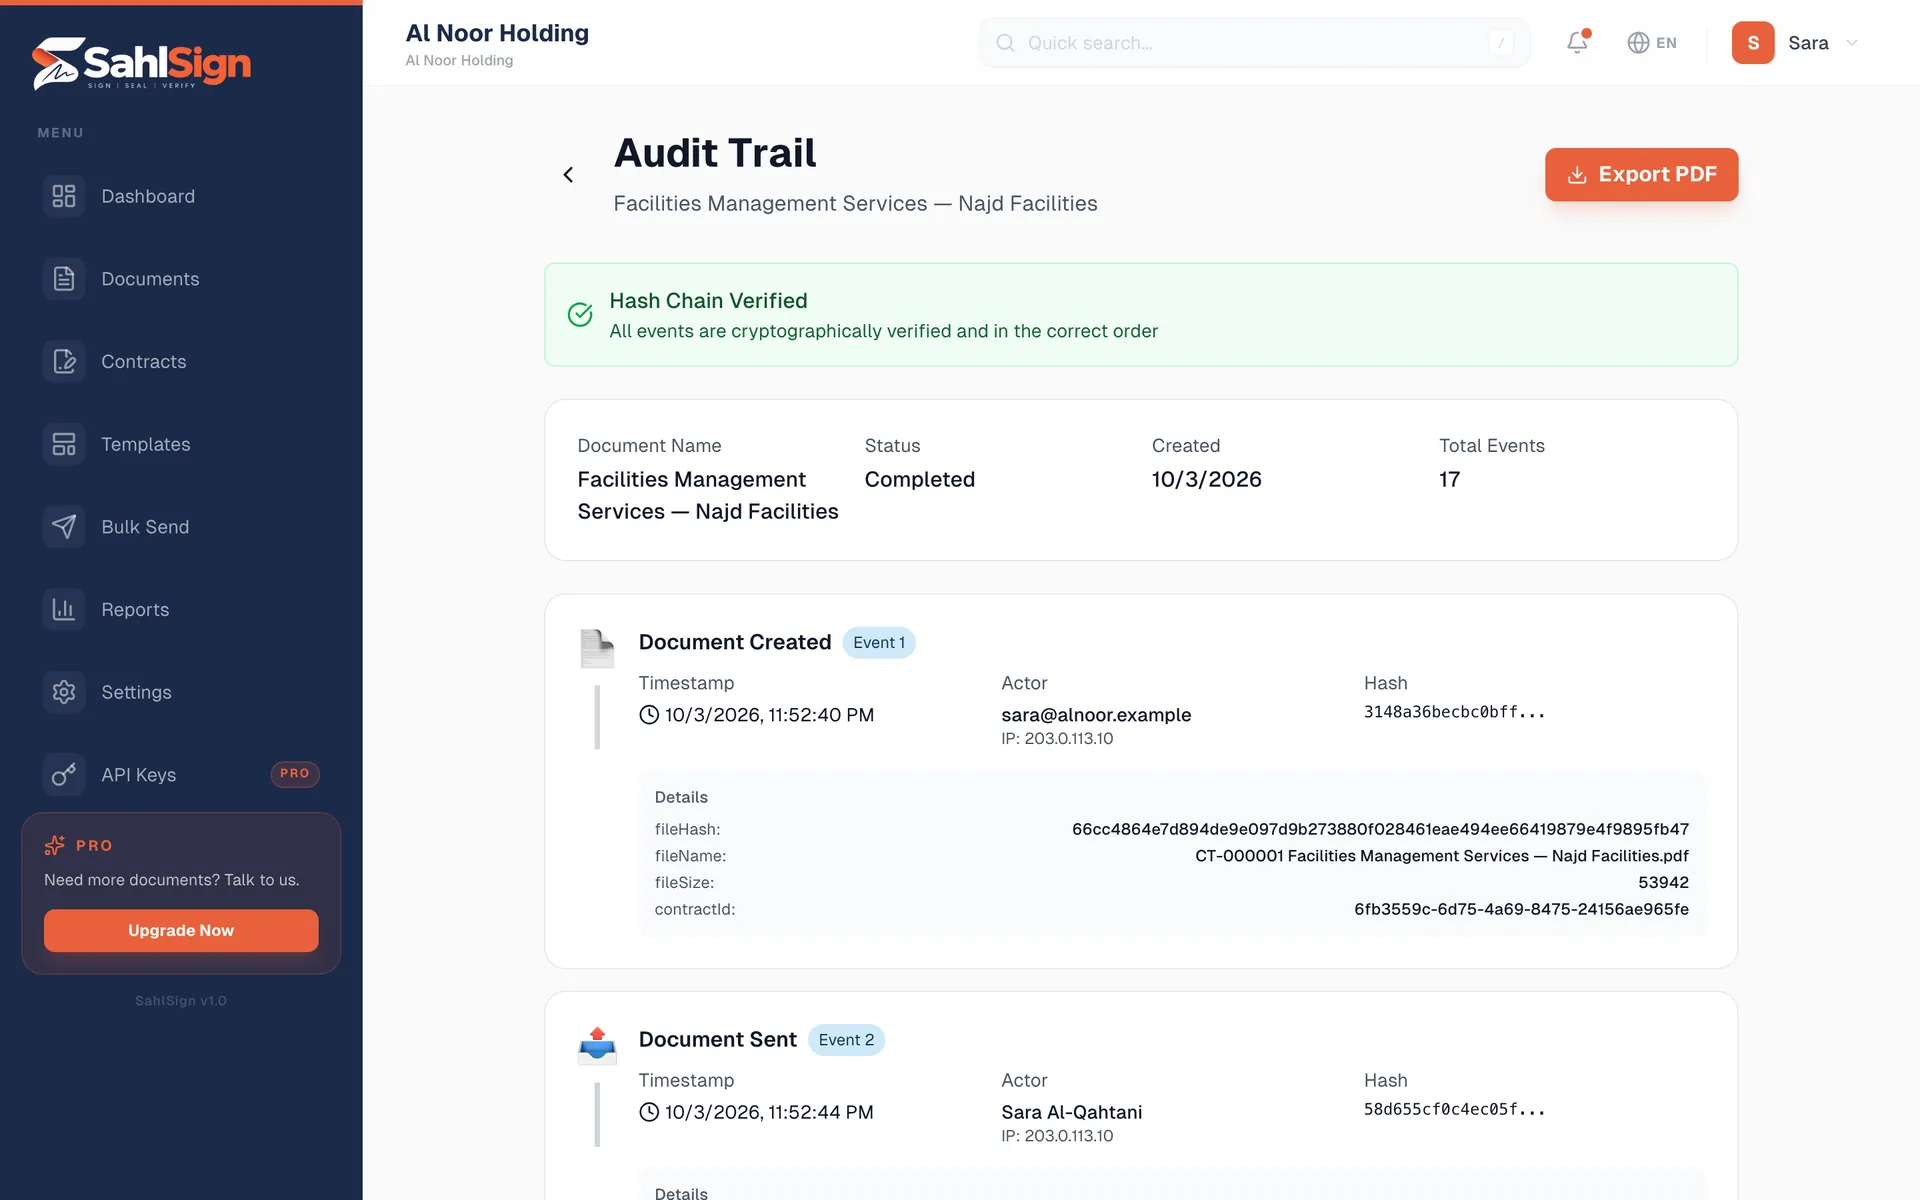Click the slash shortcut hint in search
1920x1200 pixels.
[1501, 43]
